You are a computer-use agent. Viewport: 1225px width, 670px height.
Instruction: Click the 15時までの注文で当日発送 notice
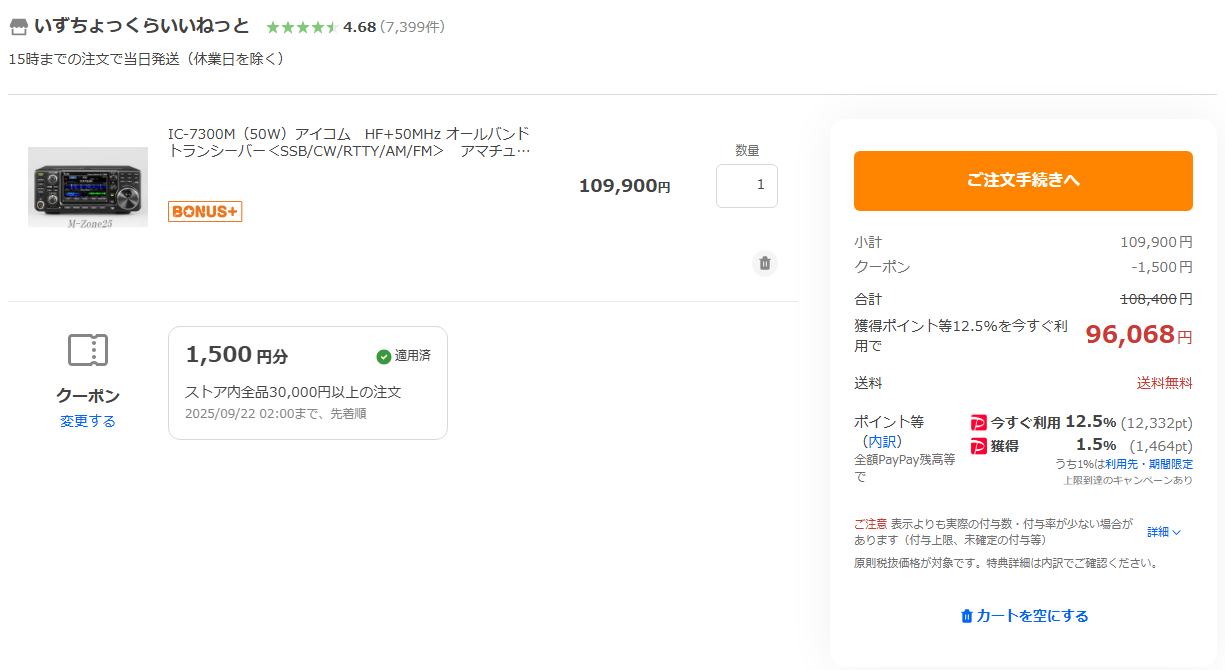tap(147, 59)
